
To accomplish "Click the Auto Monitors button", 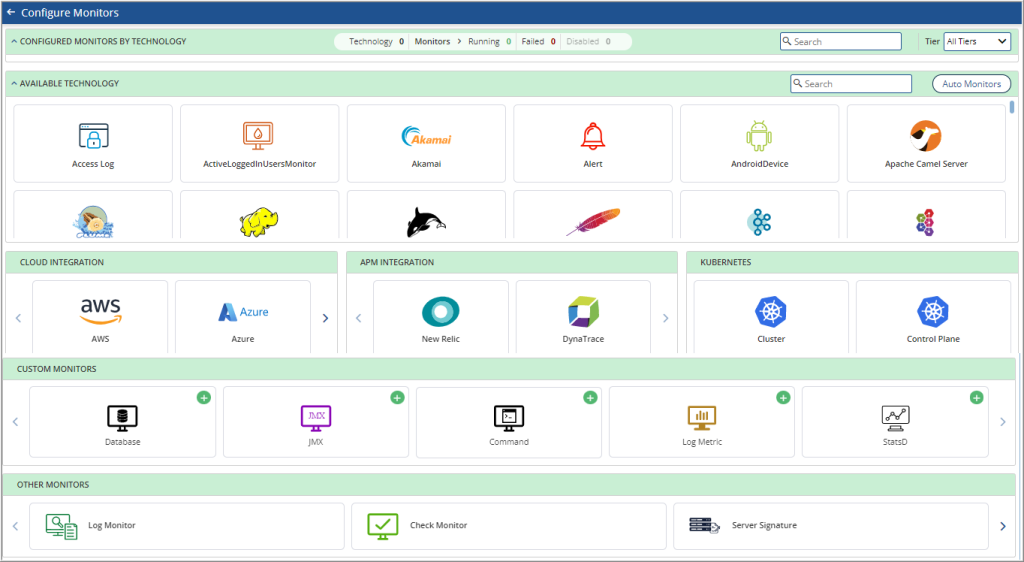I will (x=971, y=84).
